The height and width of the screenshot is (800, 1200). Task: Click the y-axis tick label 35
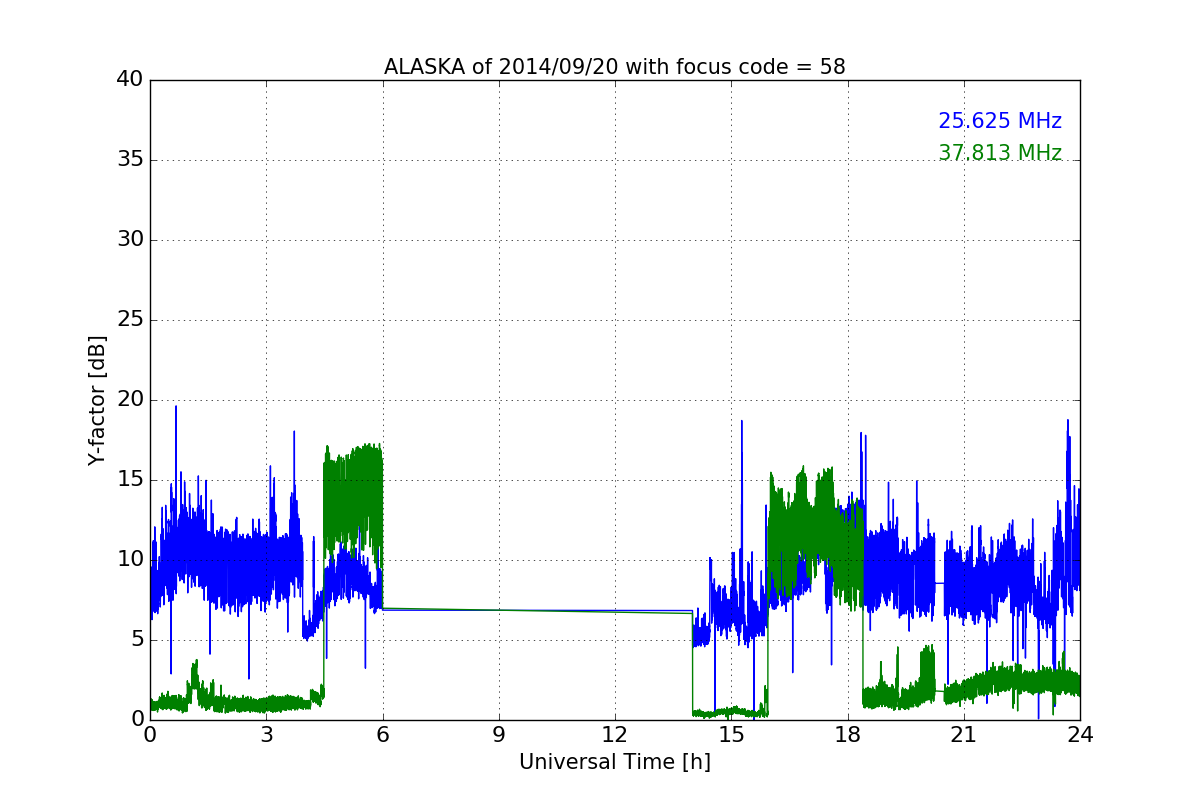point(130,160)
